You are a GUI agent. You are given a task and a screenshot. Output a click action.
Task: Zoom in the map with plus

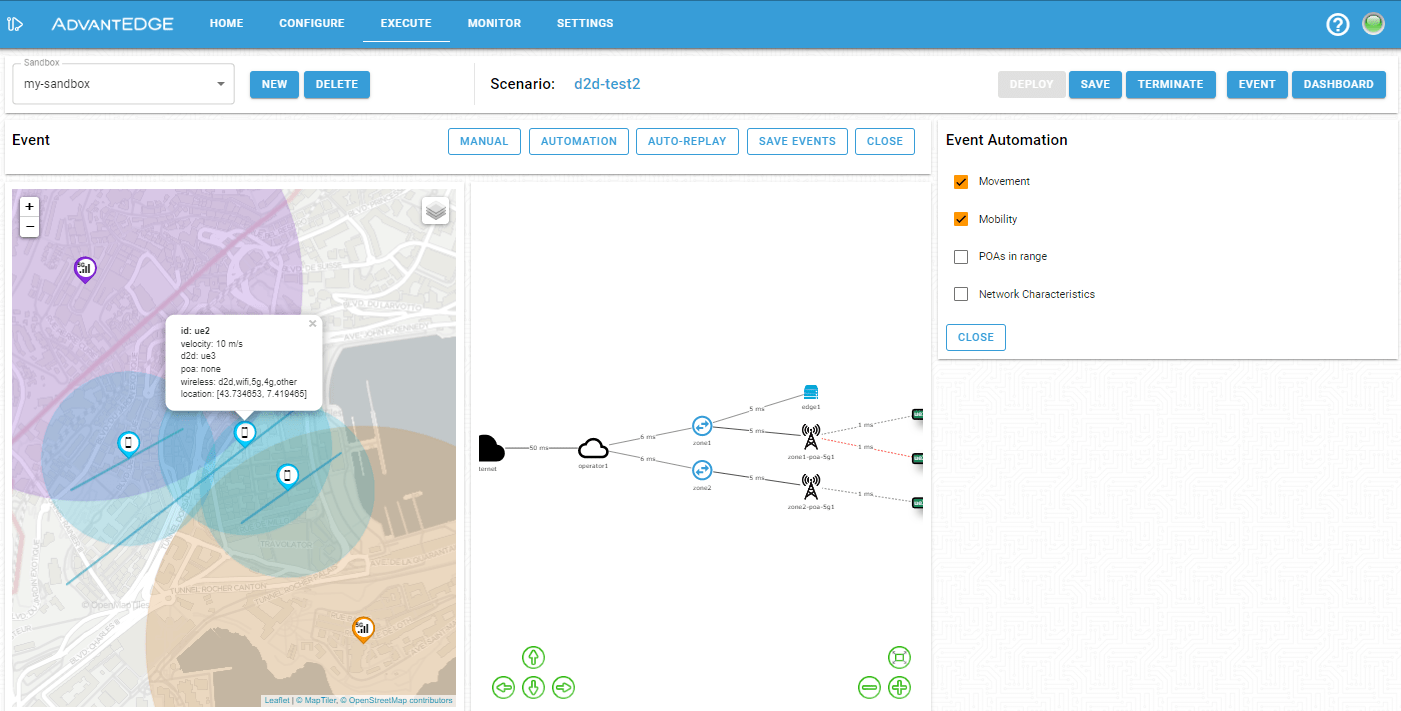(x=30, y=207)
